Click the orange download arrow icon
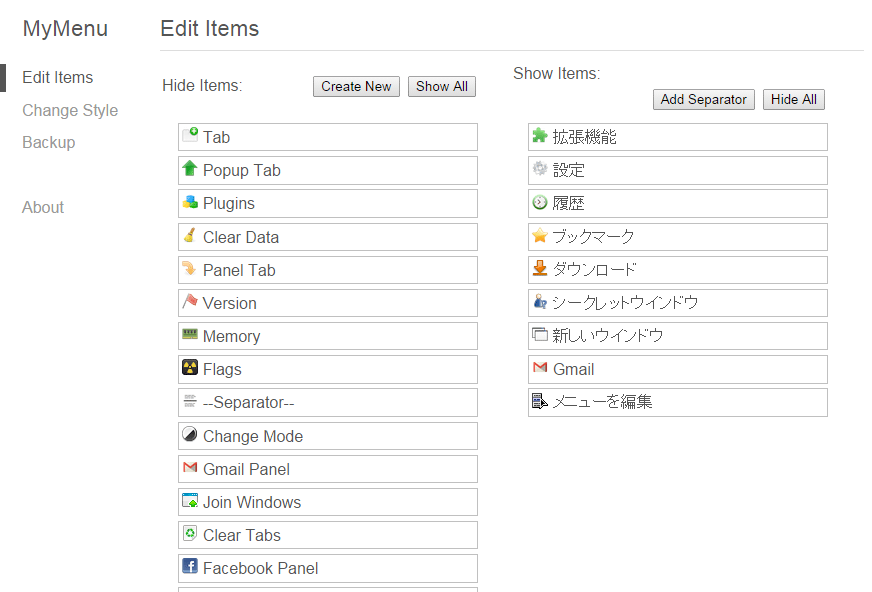Screen dimensions: 872x592 (539, 268)
